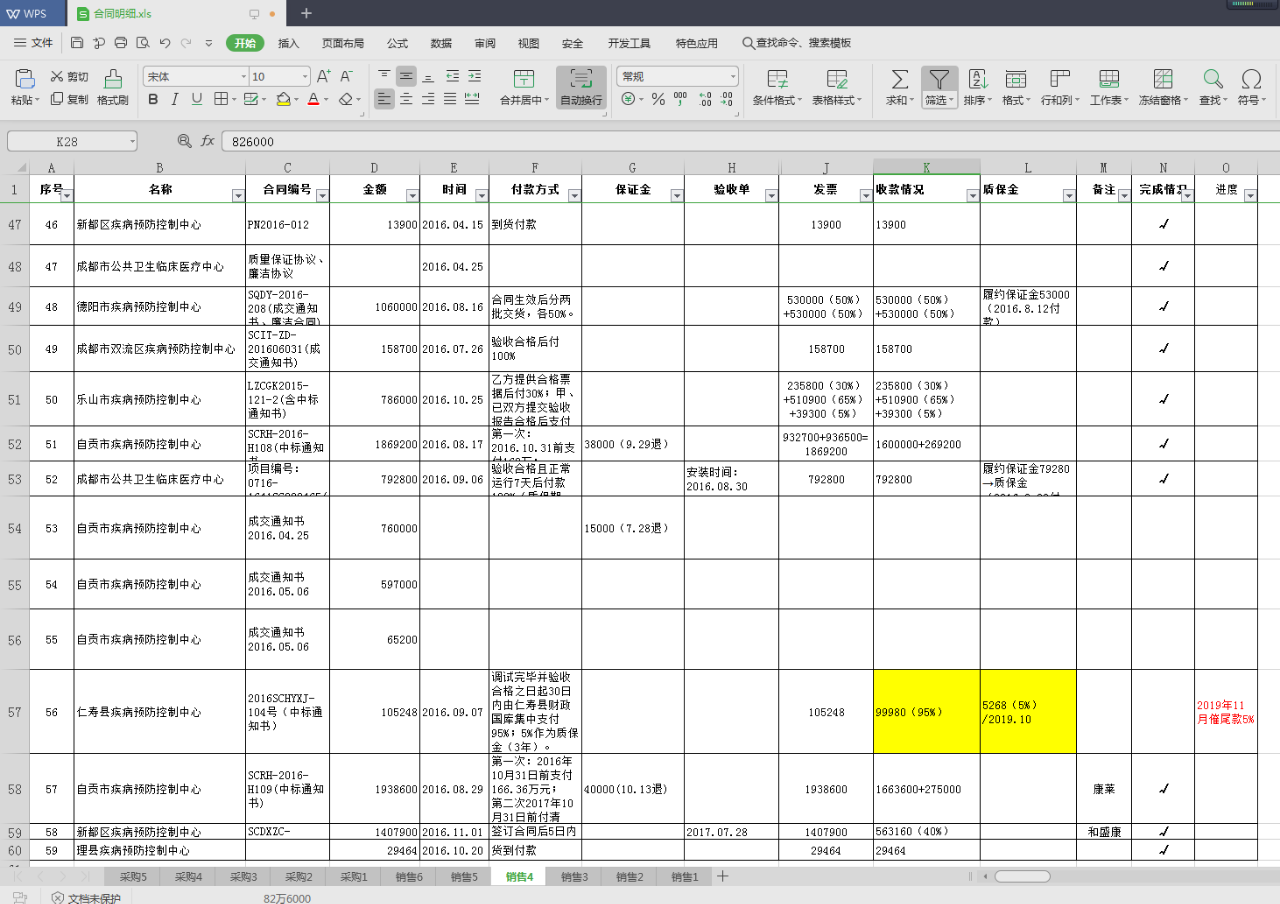Click the fill color yellow bucket swatch
1280x904 pixels.
(283, 99)
